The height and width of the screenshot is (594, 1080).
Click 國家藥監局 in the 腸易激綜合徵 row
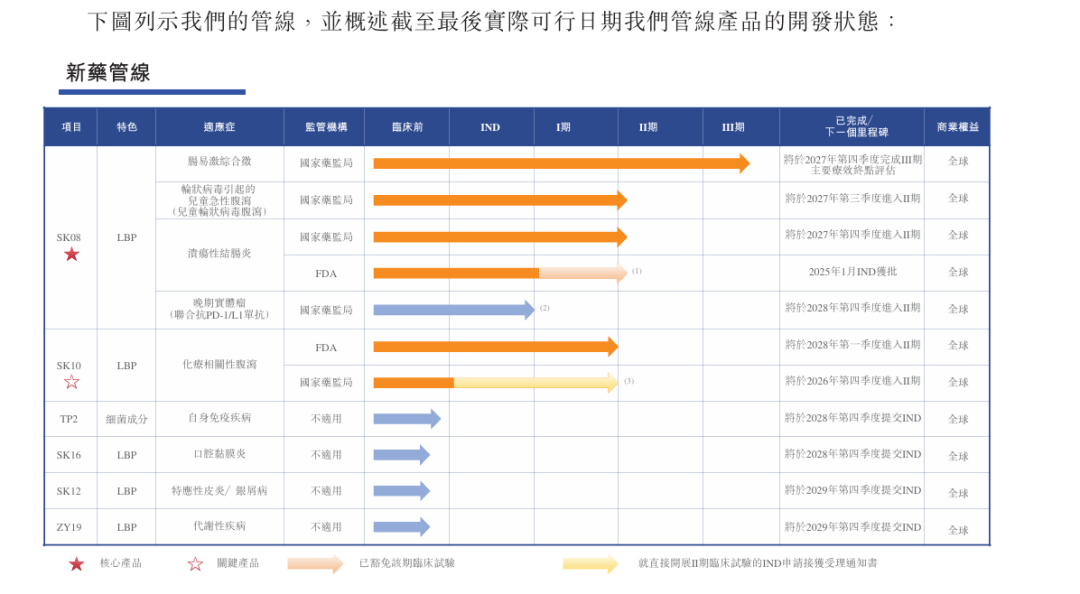pyautogui.click(x=326, y=163)
